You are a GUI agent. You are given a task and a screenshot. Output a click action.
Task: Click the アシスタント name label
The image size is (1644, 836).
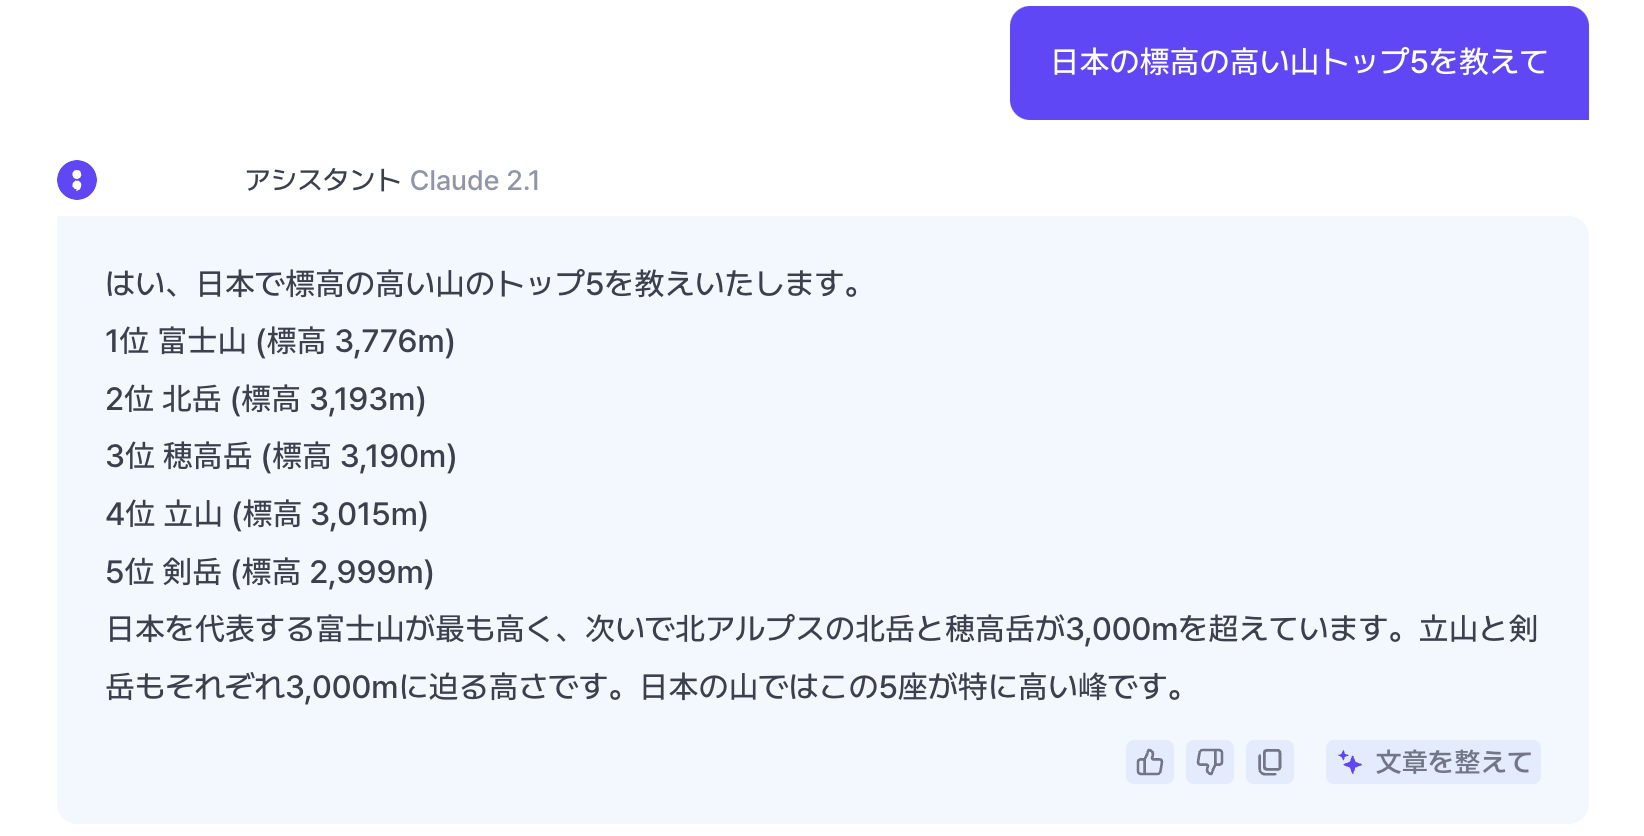click(x=322, y=180)
